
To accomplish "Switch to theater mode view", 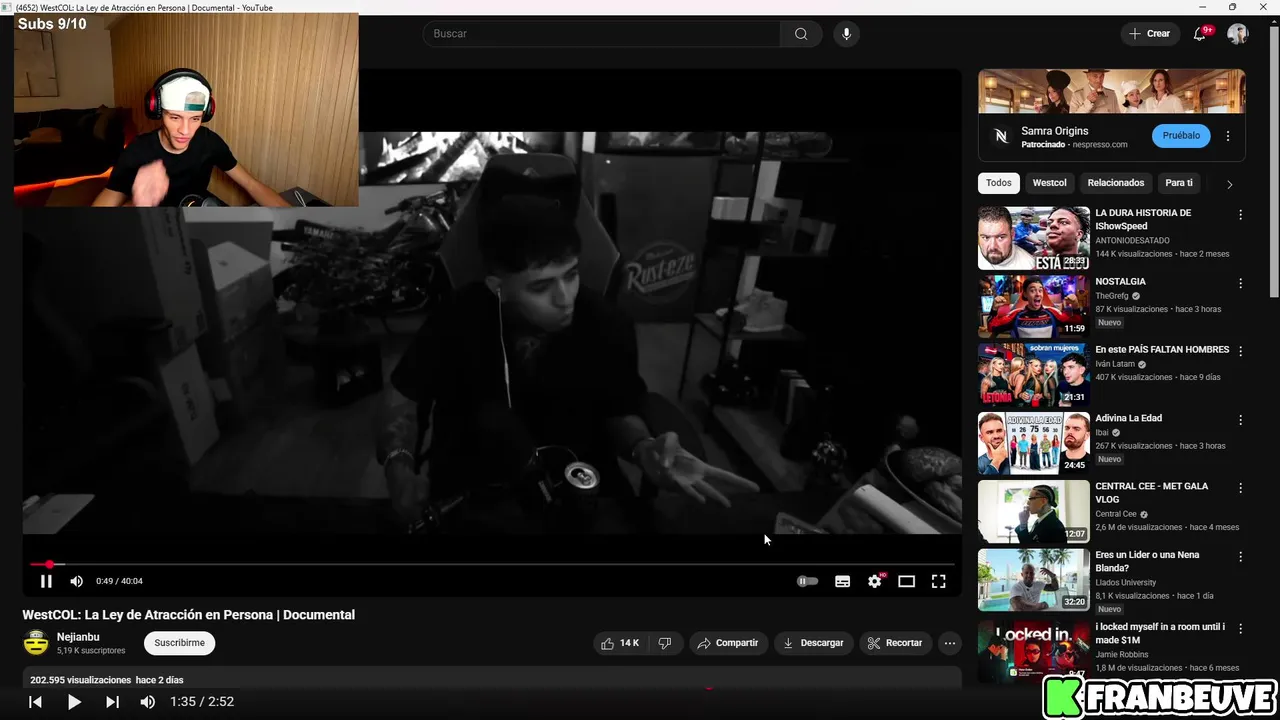I will (x=907, y=581).
